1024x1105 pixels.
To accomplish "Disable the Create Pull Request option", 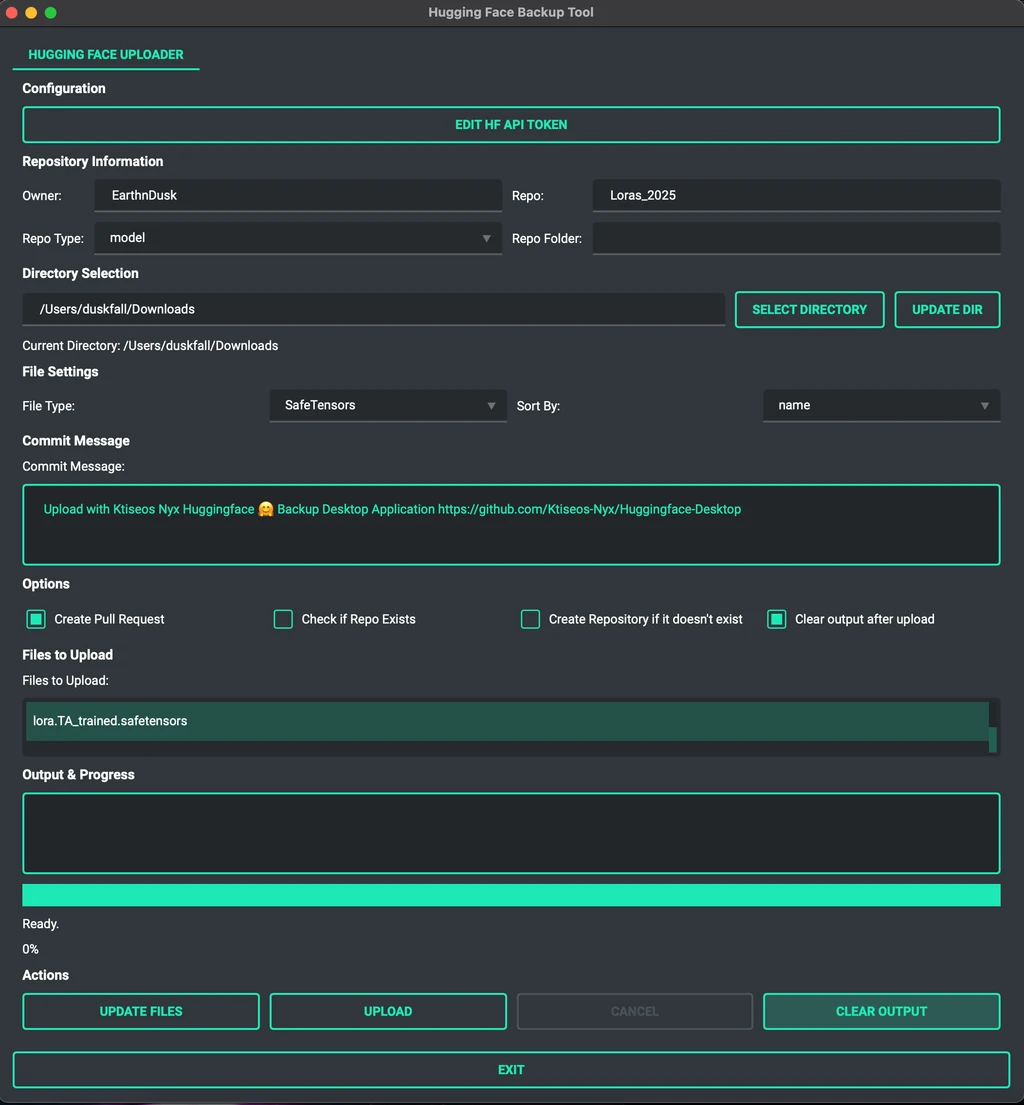I will 35,619.
